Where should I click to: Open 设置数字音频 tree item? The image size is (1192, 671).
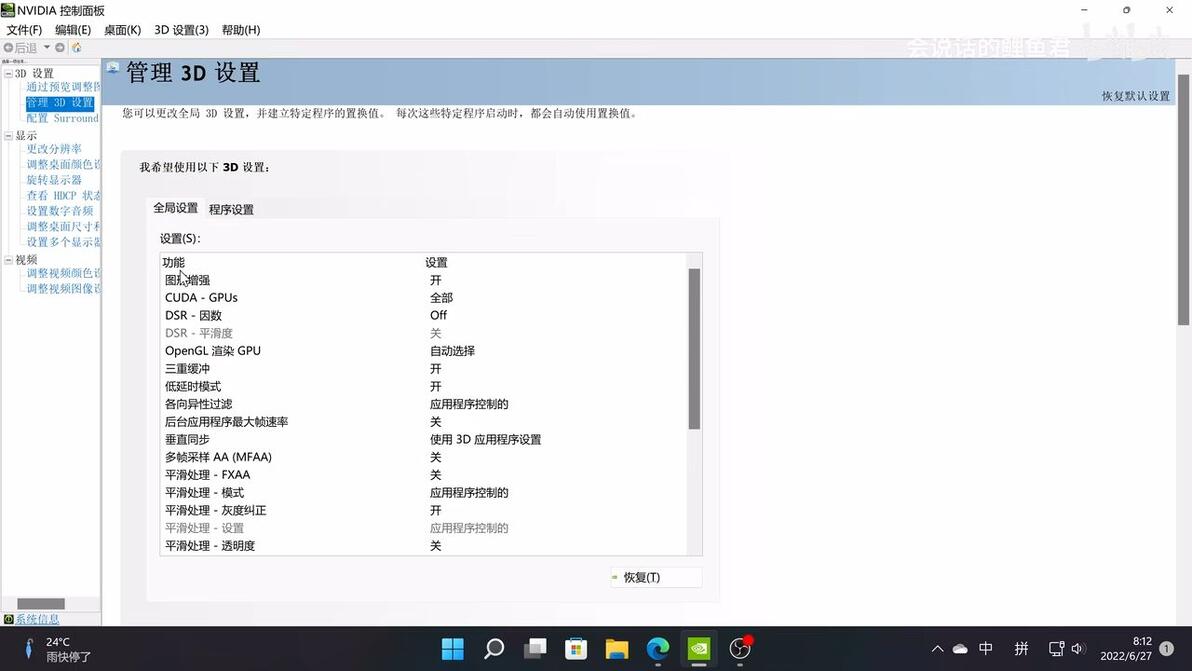pos(60,210)
